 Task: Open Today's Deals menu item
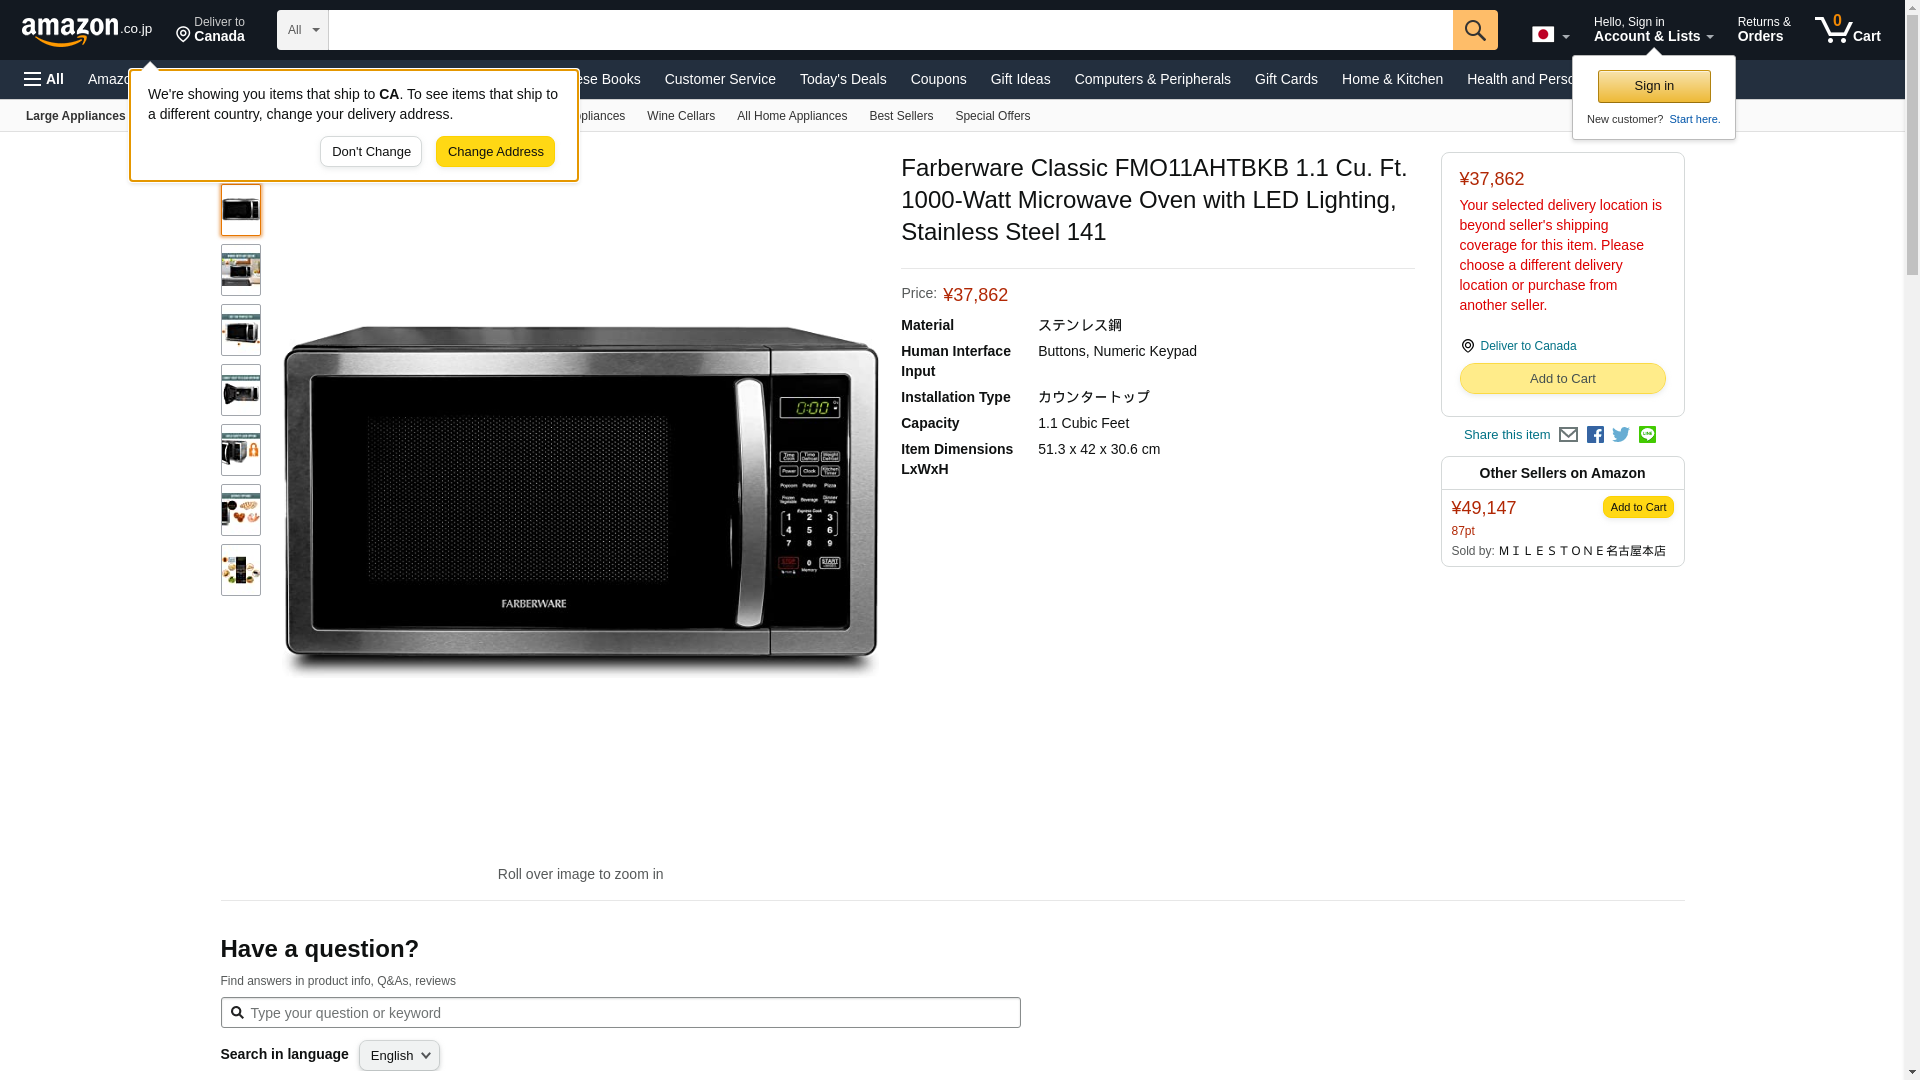pyautogui.click(x=842, y=79)
